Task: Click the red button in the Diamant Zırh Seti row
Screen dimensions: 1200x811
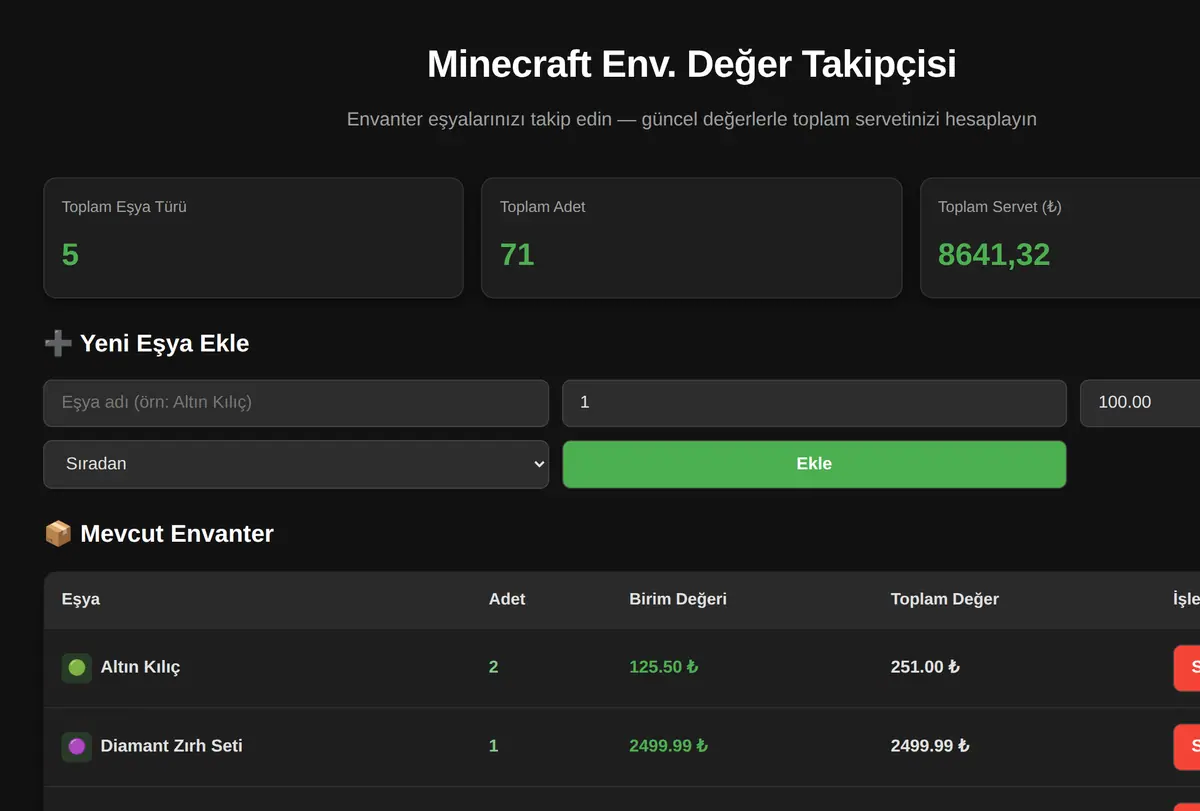Action: click(x=1186, y=747)
